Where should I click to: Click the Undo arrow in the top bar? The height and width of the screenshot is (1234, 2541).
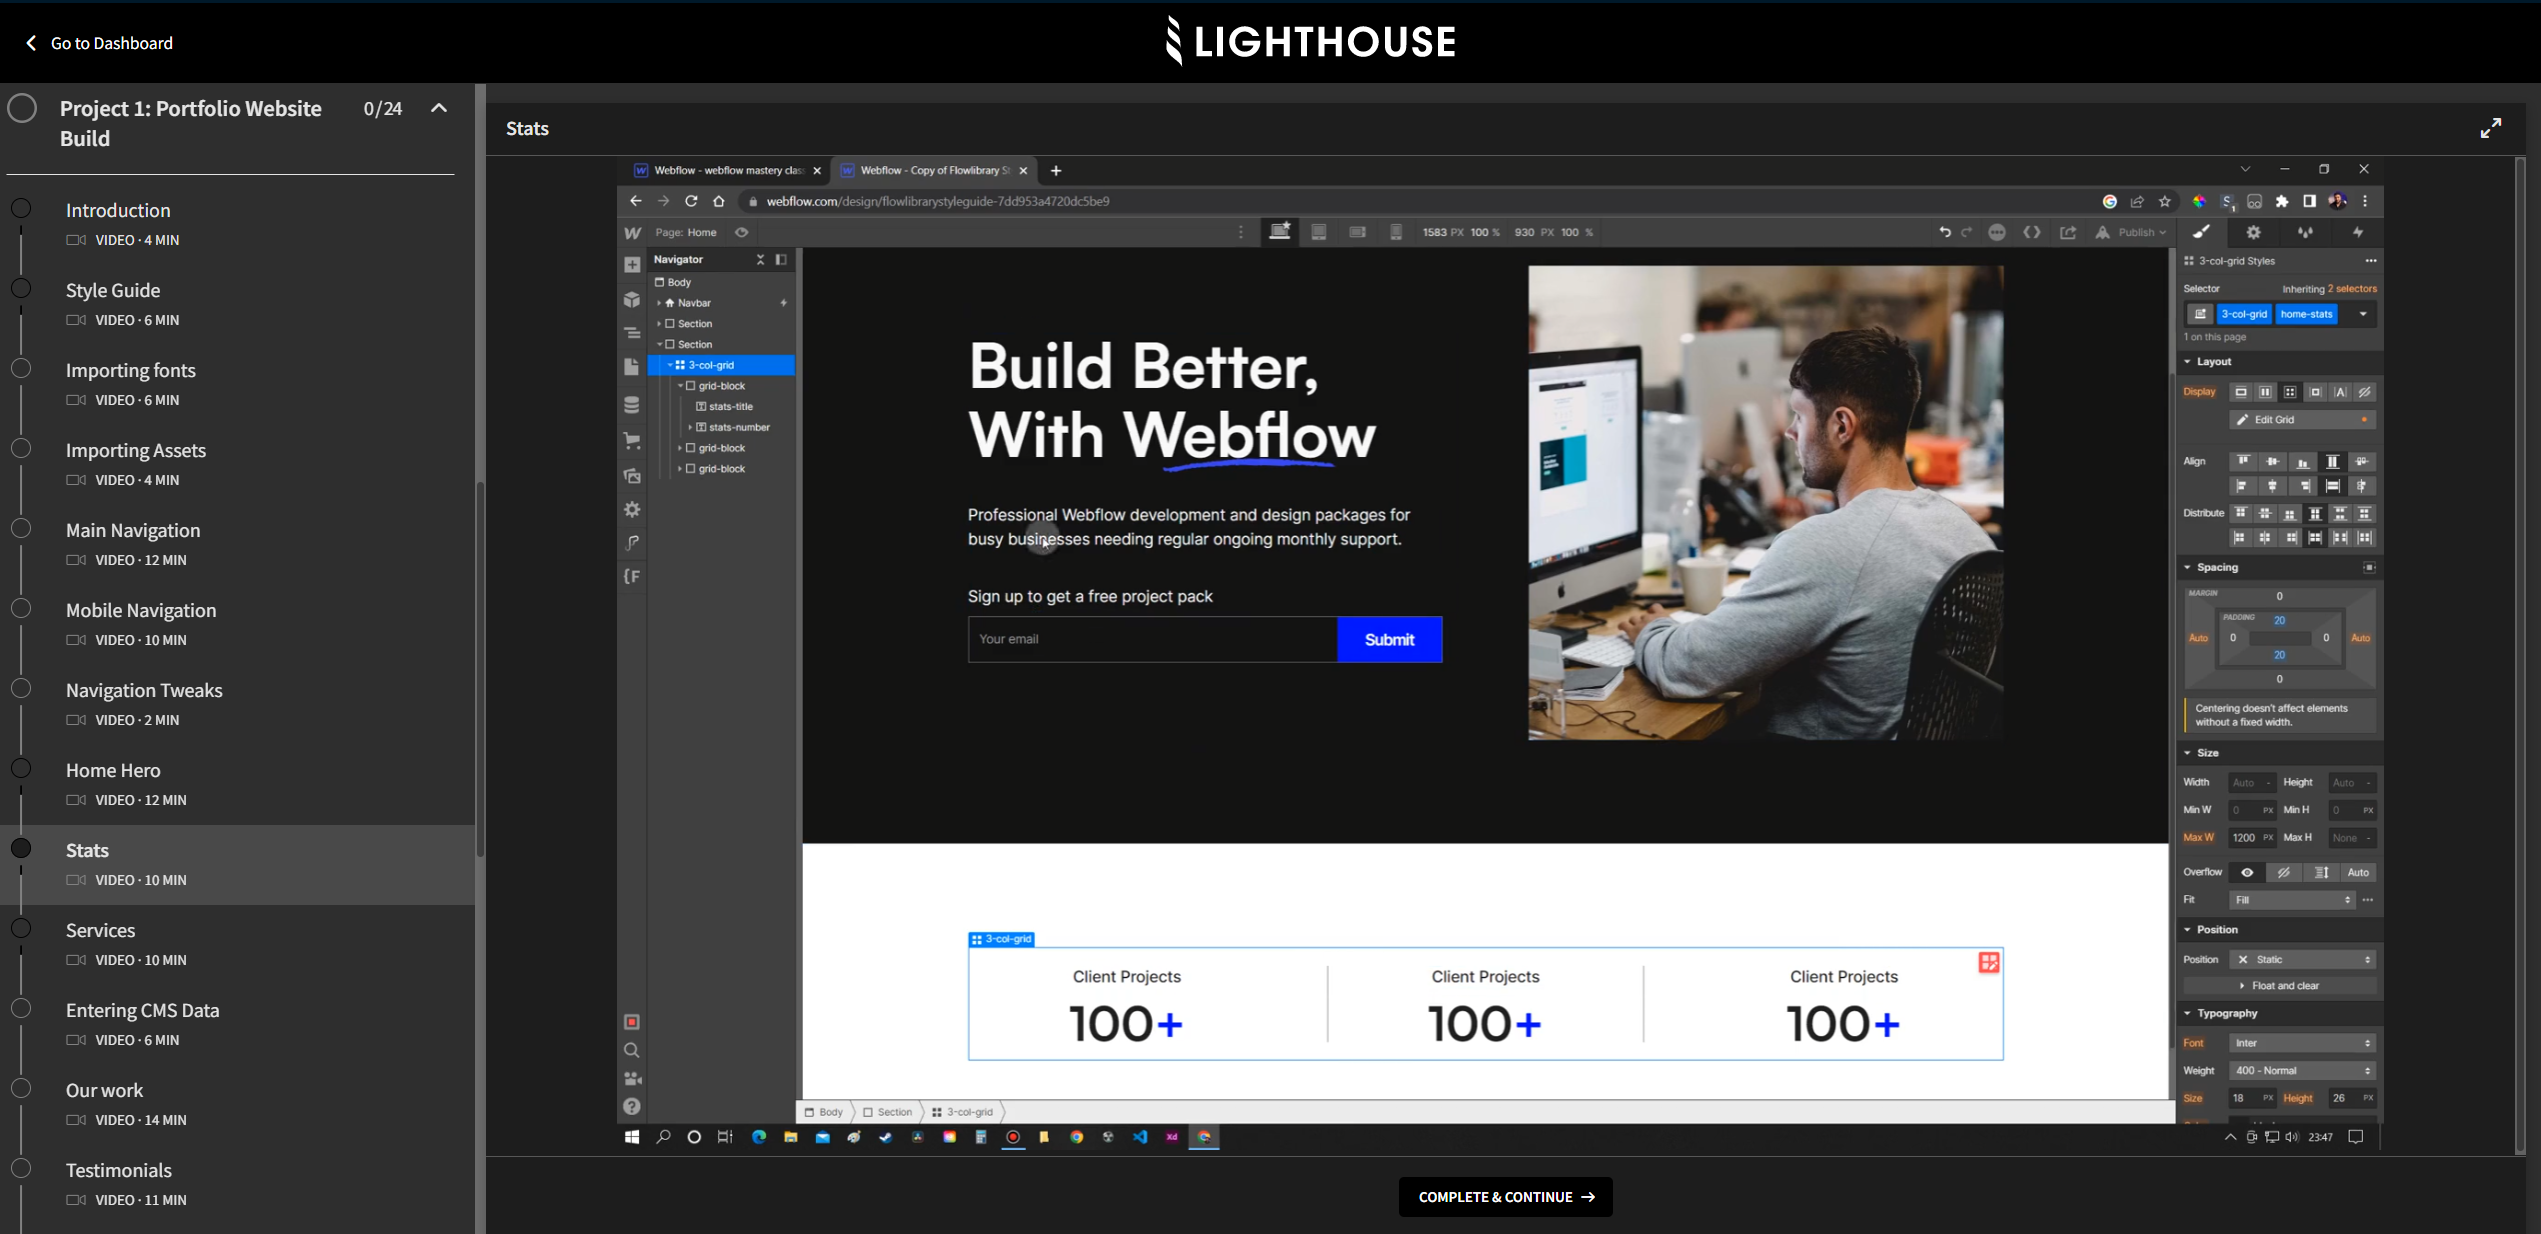pos(1945,232)
